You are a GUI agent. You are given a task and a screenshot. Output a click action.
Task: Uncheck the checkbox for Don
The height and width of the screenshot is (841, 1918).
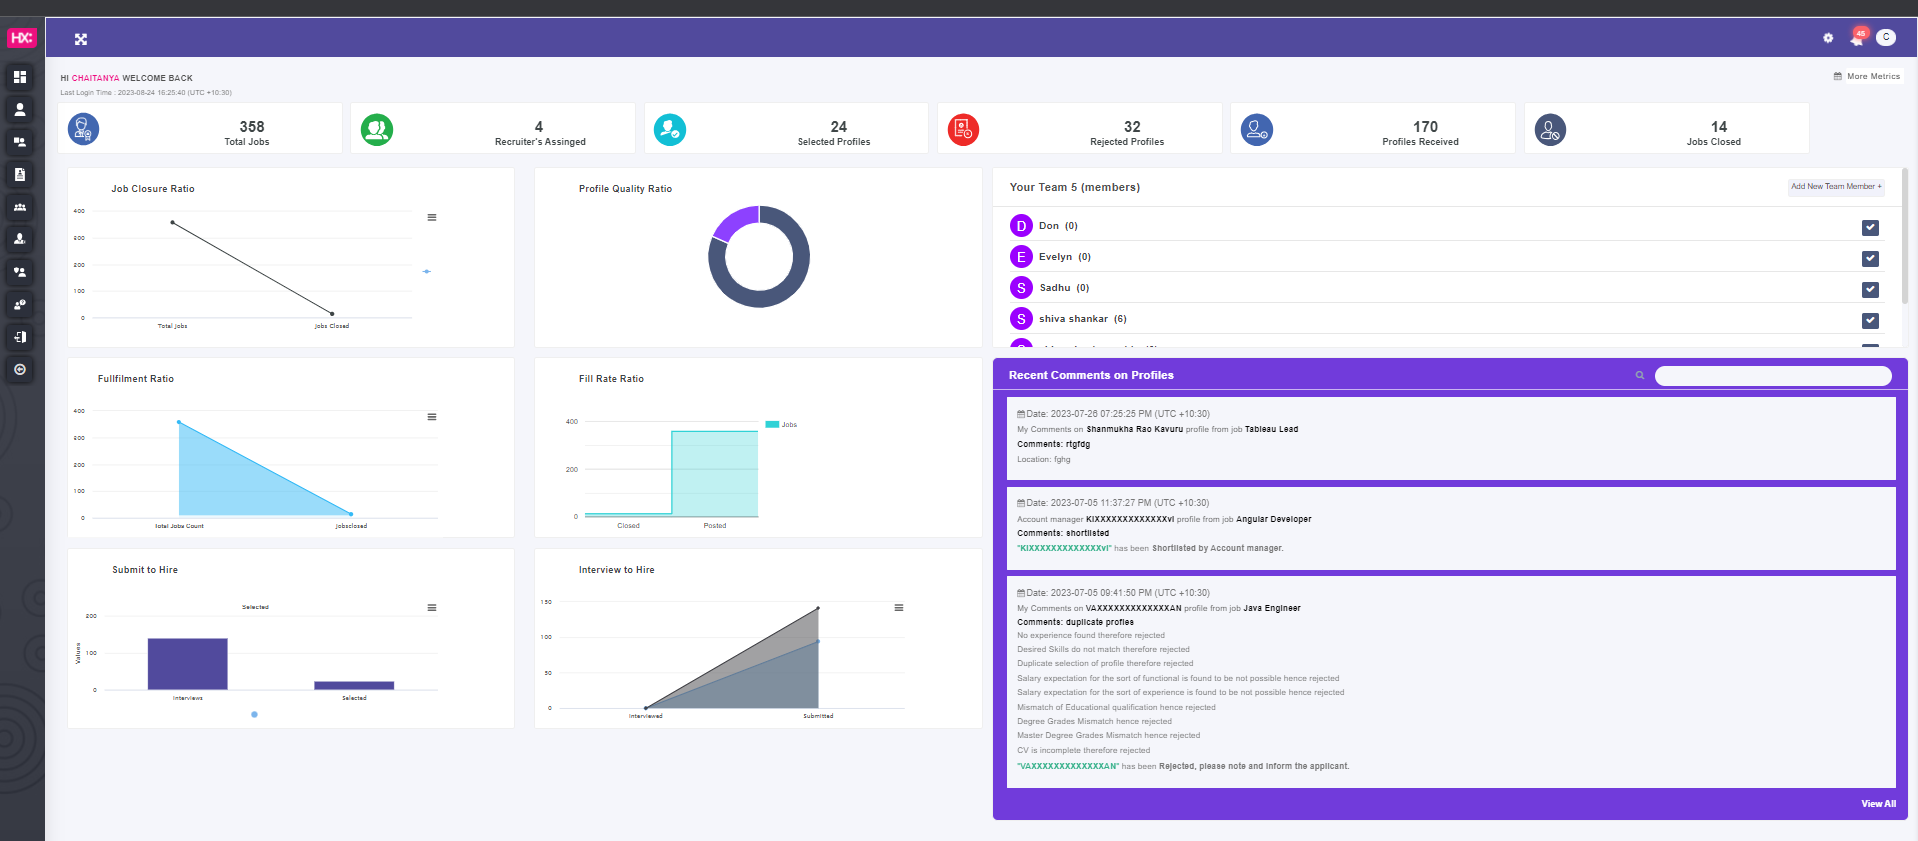tap(1870, 227)
